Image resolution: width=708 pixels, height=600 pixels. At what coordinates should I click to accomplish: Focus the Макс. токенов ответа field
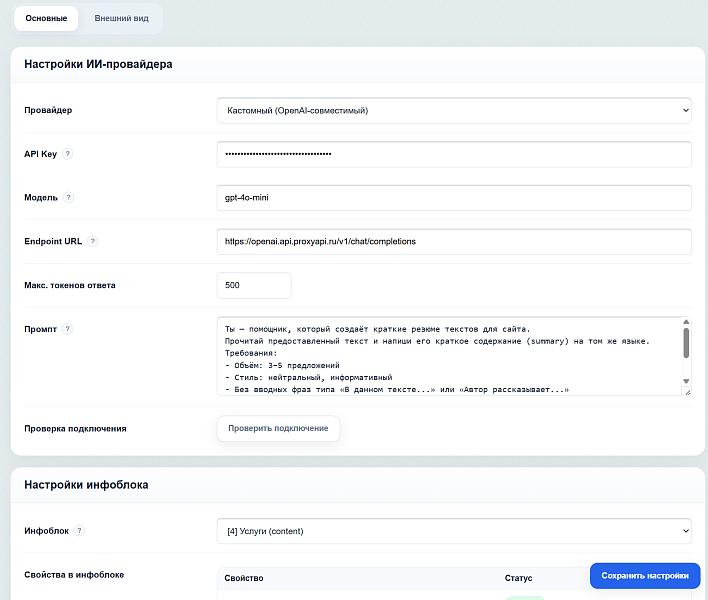pos(254,285)
